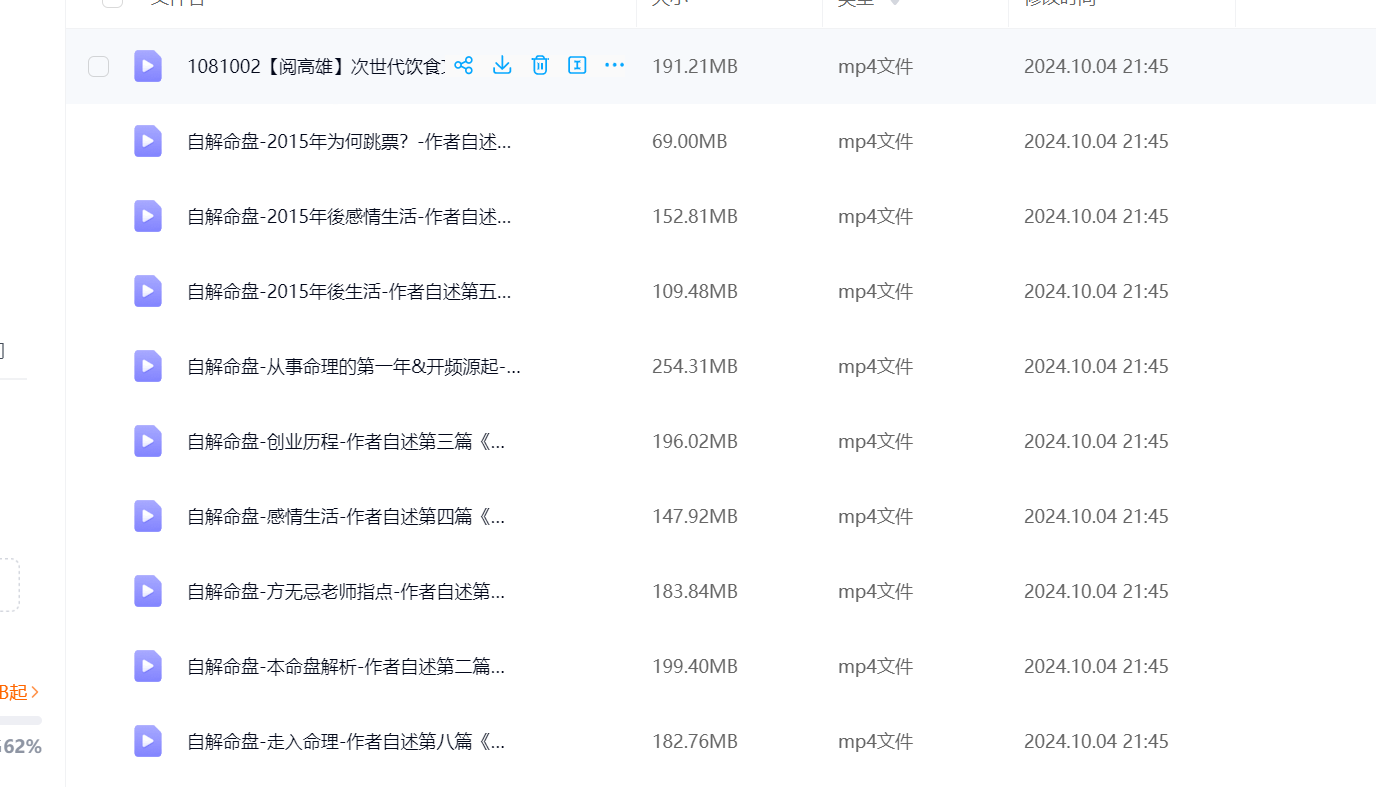Delete the 1081002 阅高雄 file via trash icon
The image size is (1376, 787).
pos(540,66)
